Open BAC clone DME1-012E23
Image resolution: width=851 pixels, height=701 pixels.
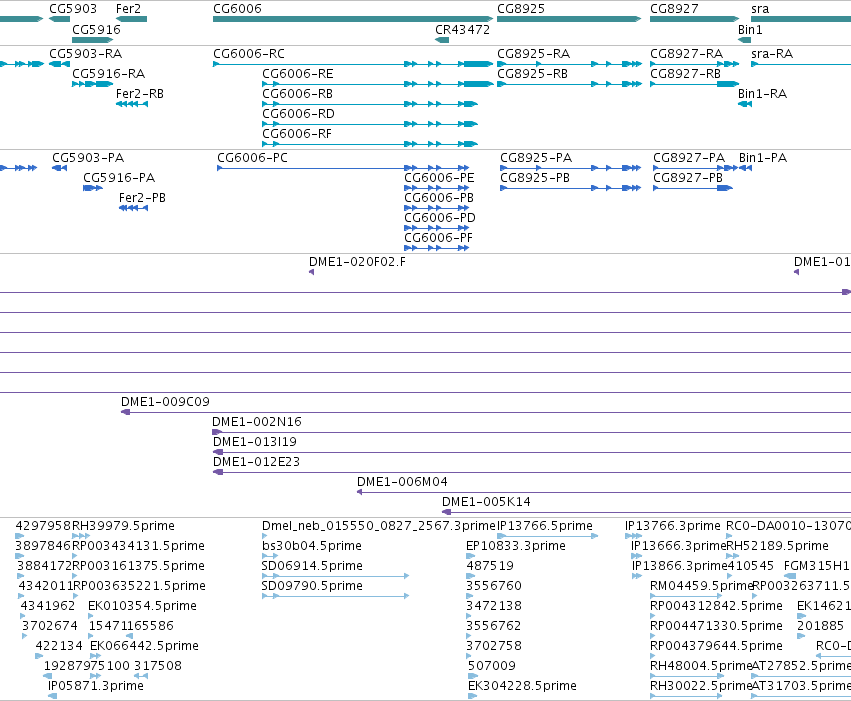click(x=256, y=462)
